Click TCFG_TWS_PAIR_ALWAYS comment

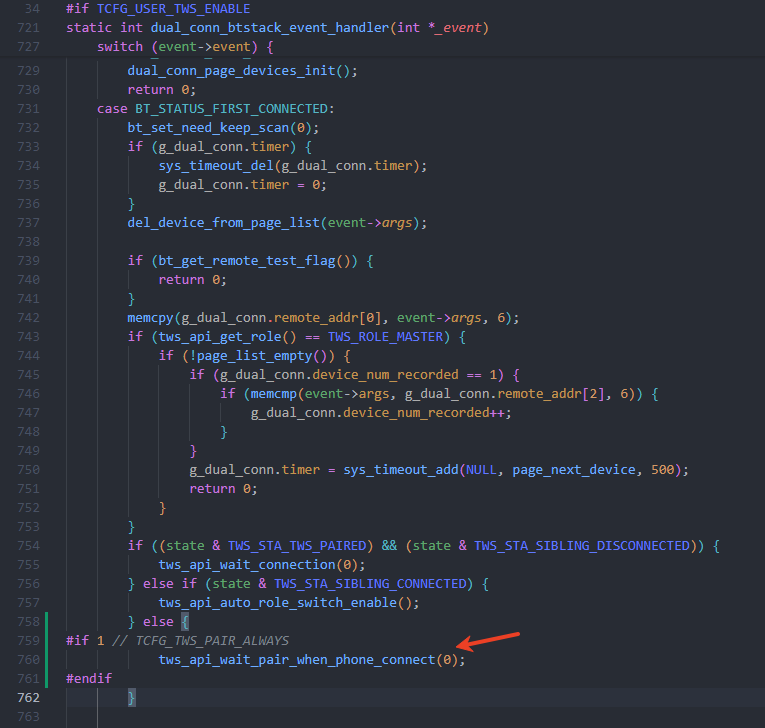click(x=212, y=641)
